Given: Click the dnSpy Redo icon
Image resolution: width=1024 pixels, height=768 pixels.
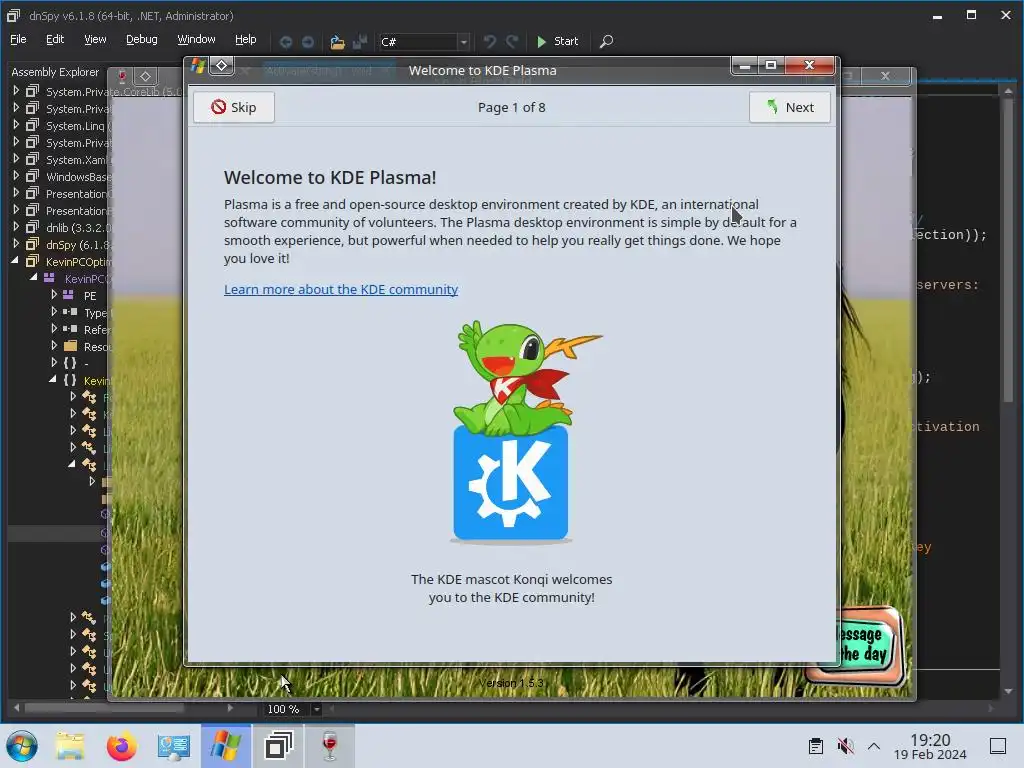Looking at the screenshot, I should [512, 42].
